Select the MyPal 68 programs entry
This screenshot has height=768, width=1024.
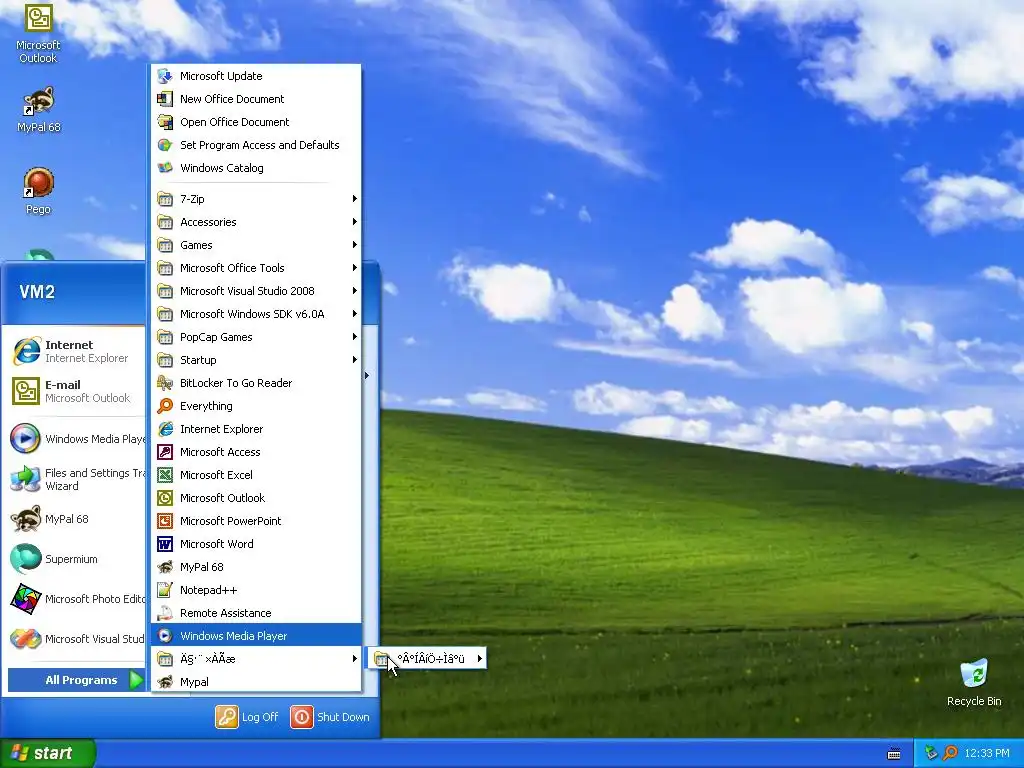click(257, 567)
